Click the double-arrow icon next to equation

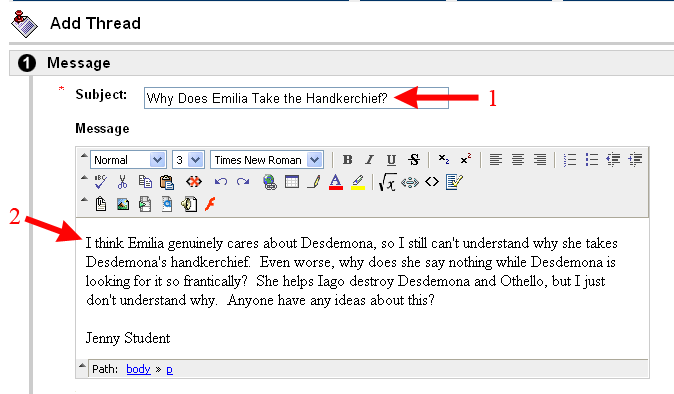410,182
